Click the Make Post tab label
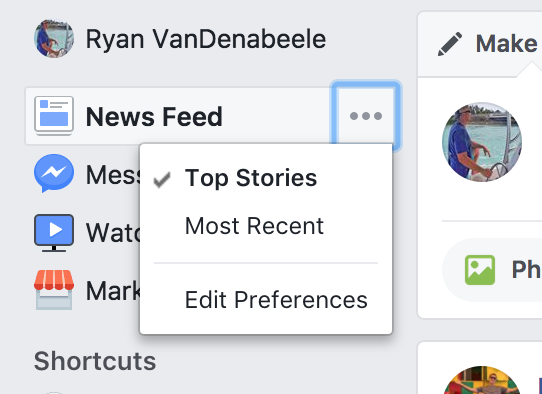Viewport: 542px width, 394px height. [506, 44]
